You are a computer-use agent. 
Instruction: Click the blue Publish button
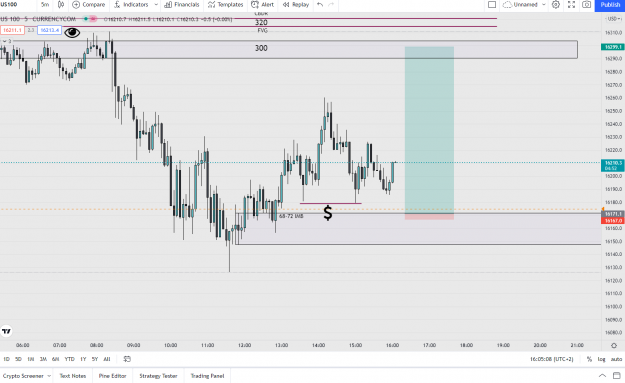point(610,5)
